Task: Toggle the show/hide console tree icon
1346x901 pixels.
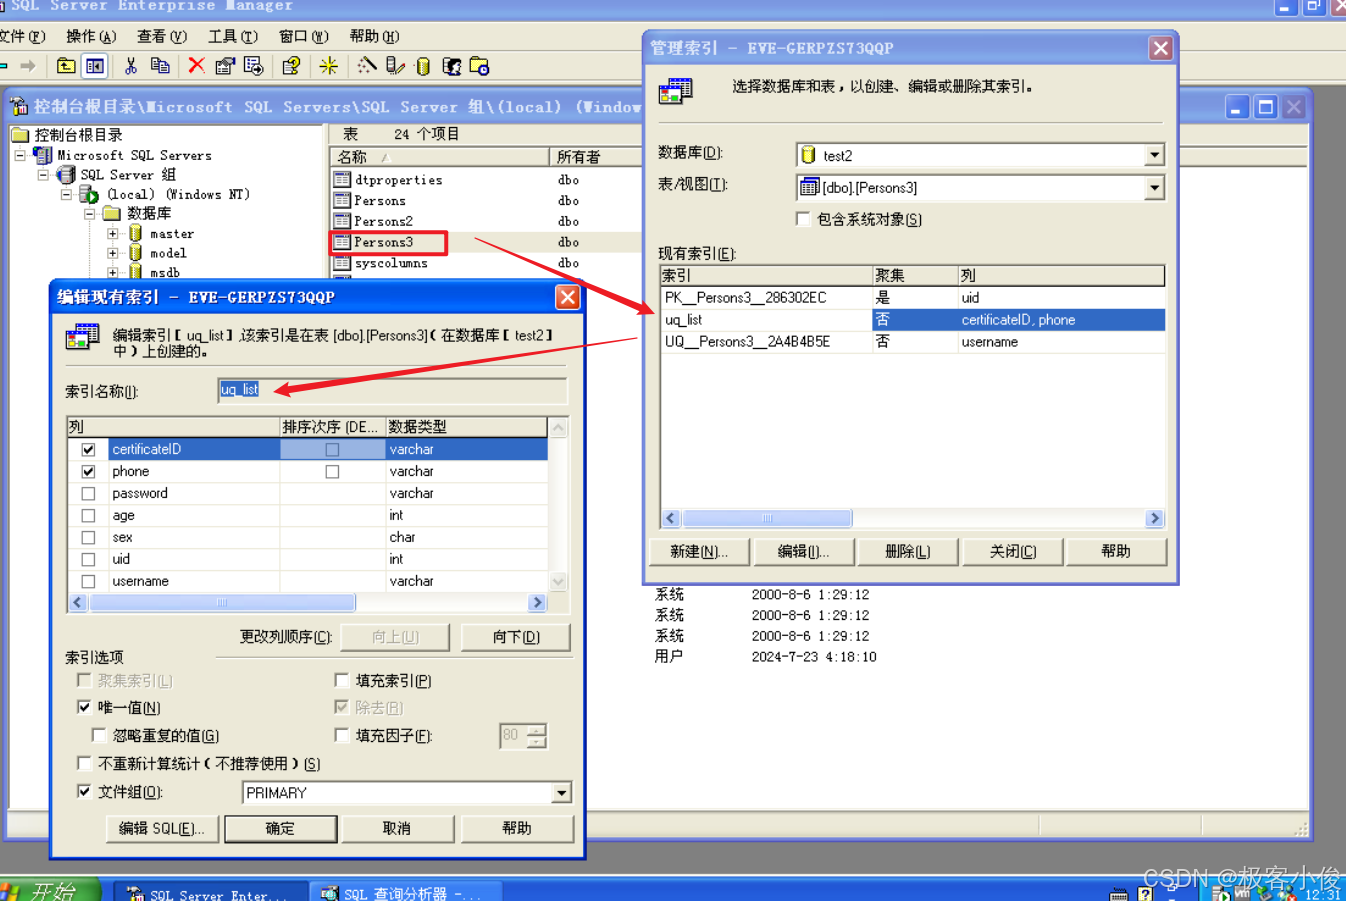Action: [x=95, y=66]
